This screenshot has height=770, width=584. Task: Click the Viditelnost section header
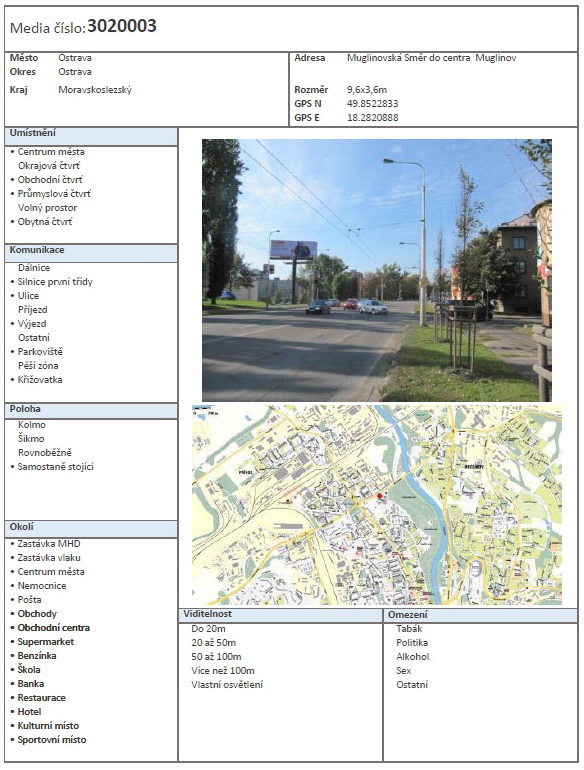pyautogui.click(x=280, y=615)
